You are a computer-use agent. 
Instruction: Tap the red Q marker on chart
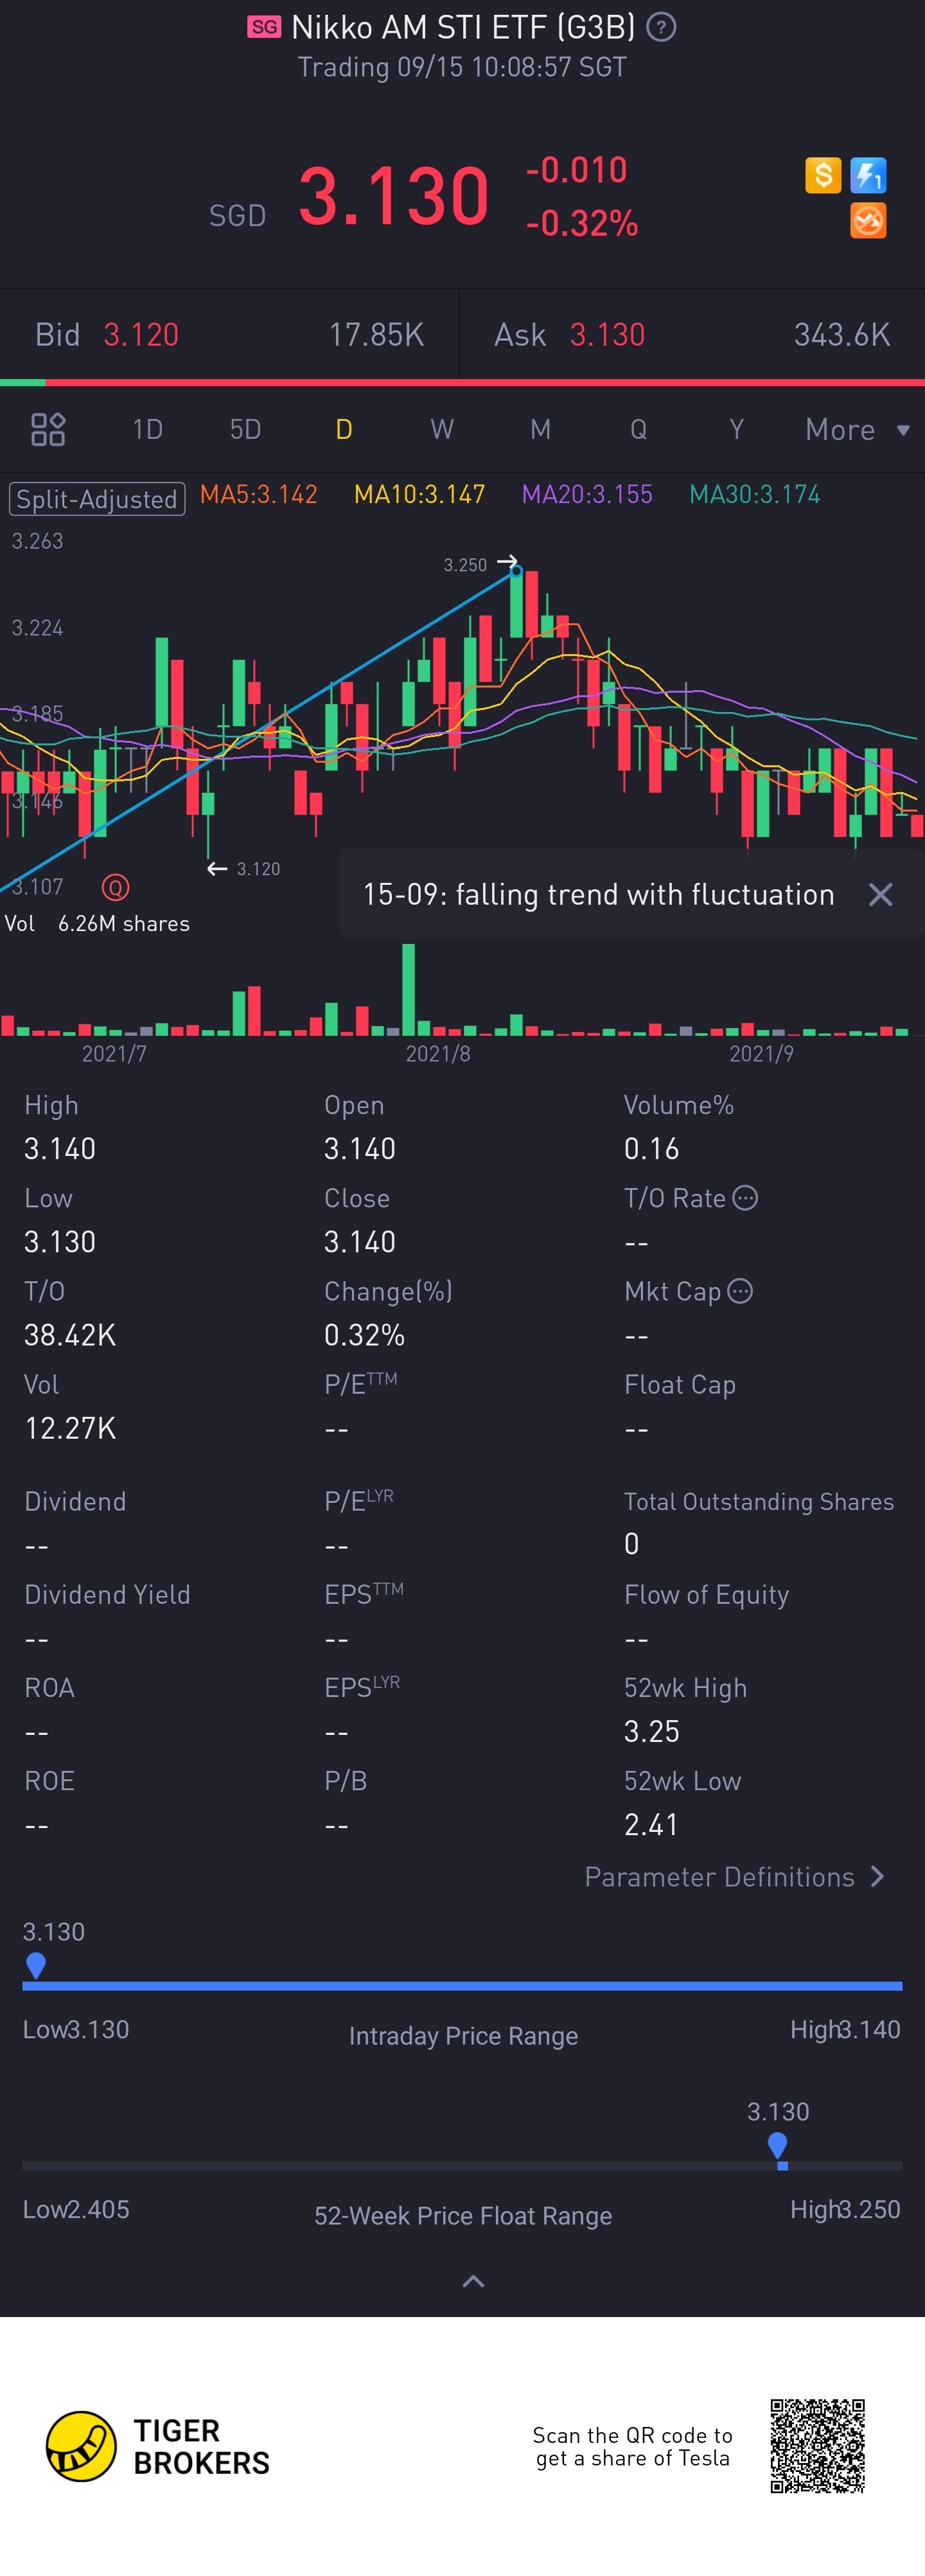click(x=116, y=887)
